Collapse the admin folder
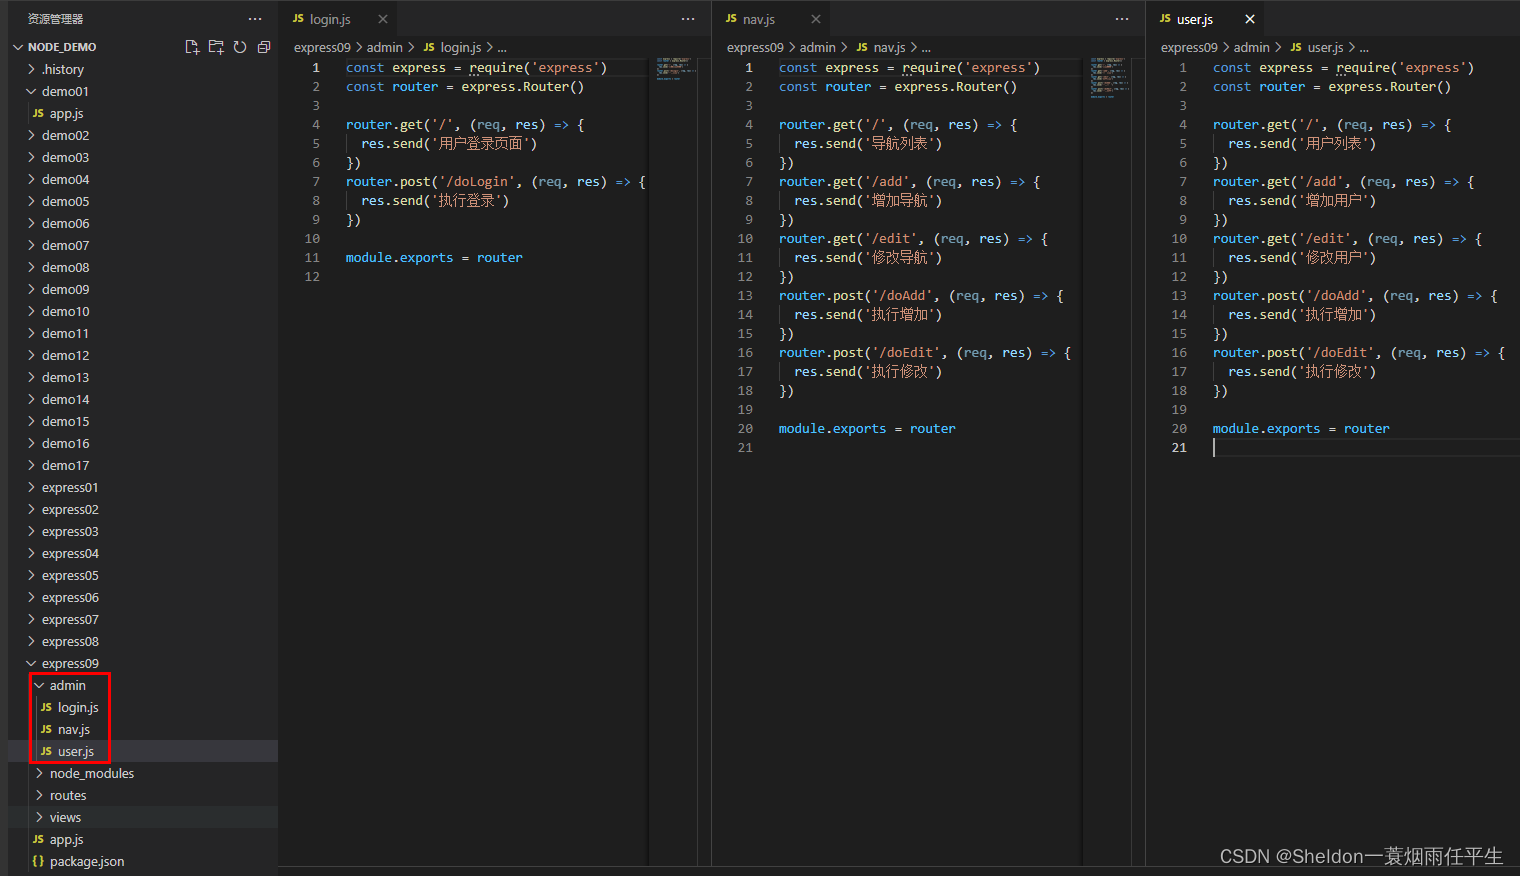This screenshot has width=1520, height=876. [143, 685]
